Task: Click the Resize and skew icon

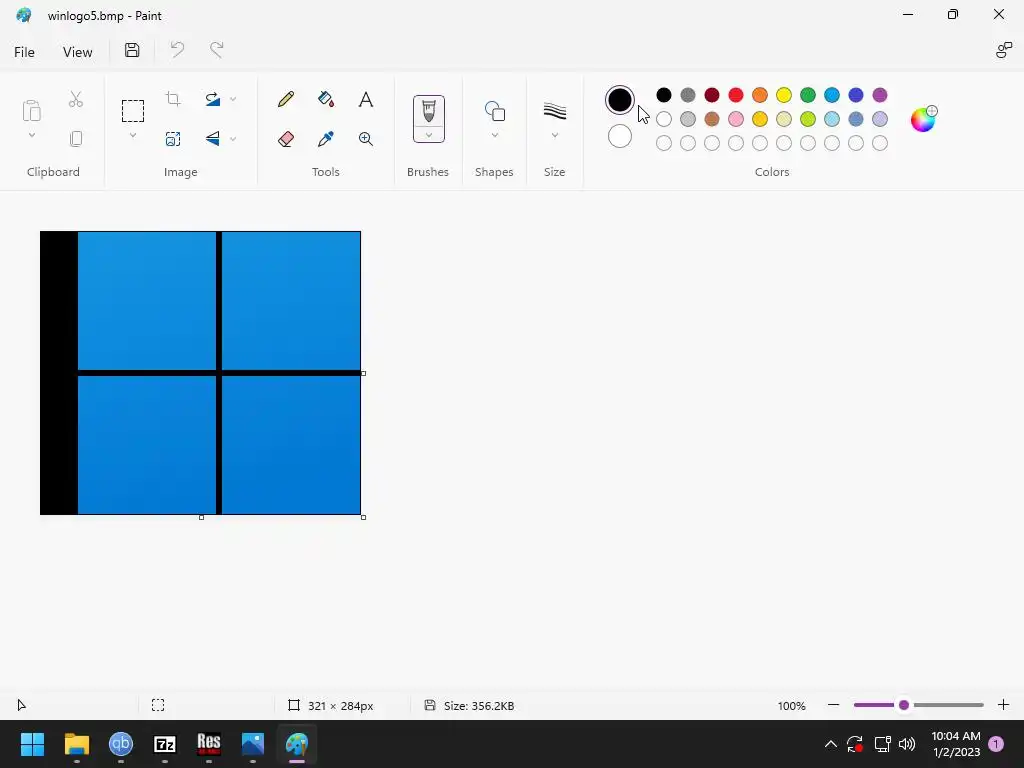Action: pos(173,138)
